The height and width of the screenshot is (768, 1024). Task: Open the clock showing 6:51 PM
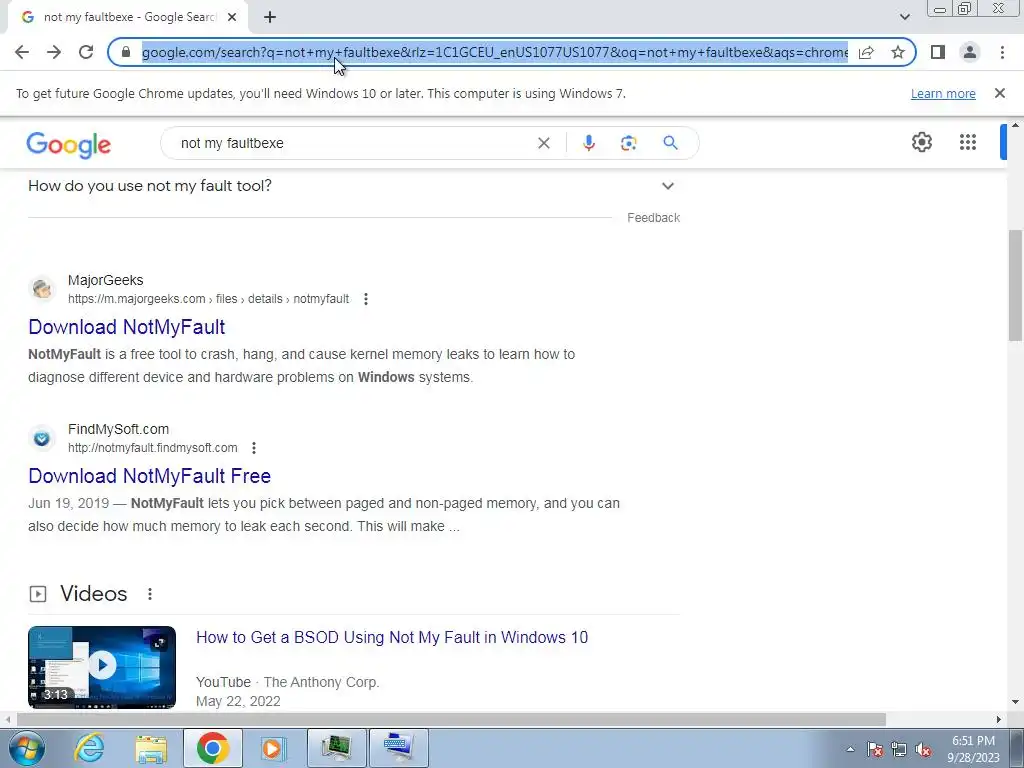point(973,749)
